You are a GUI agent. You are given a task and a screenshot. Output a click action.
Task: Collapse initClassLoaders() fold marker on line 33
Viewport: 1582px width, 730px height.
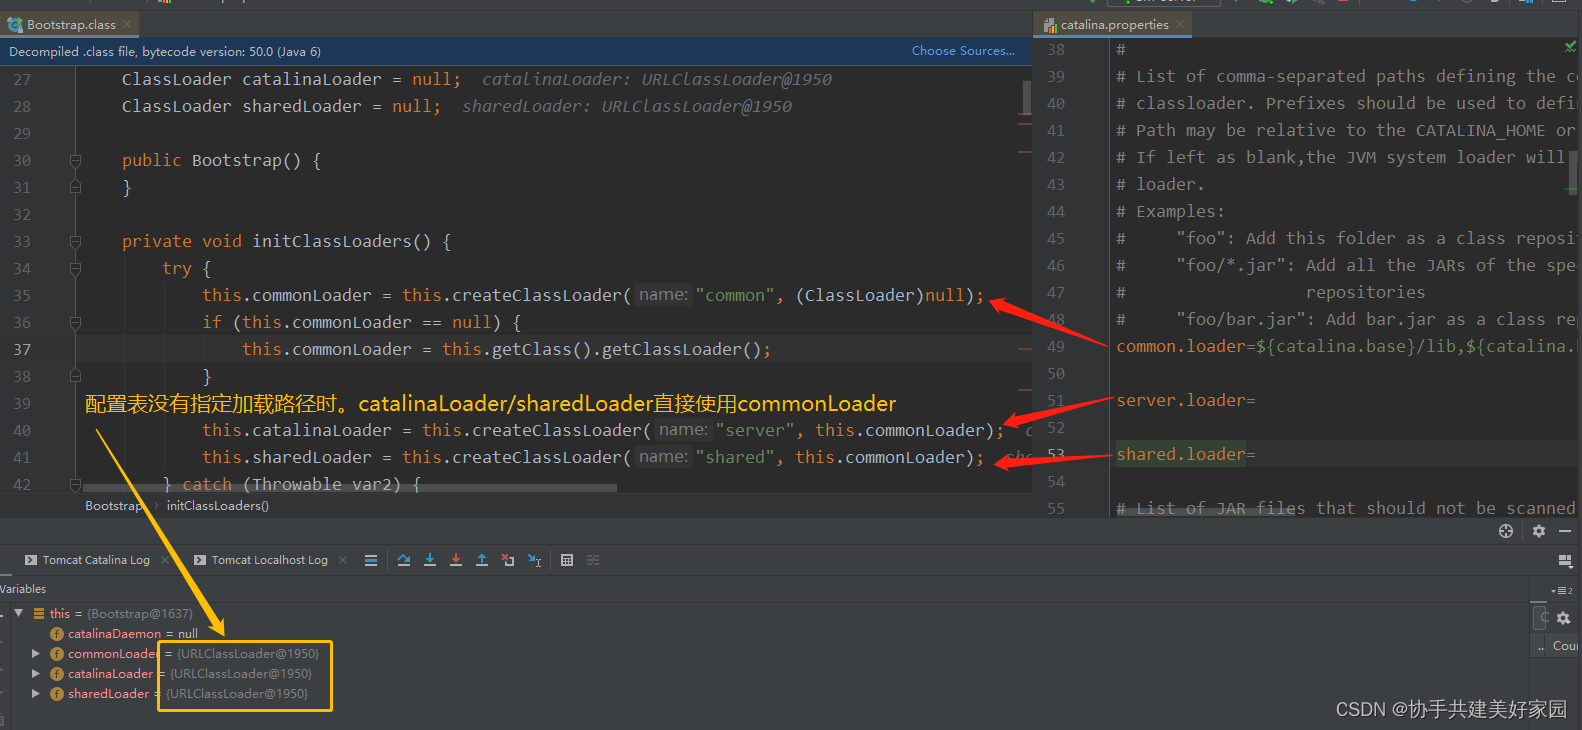[75, 241]
